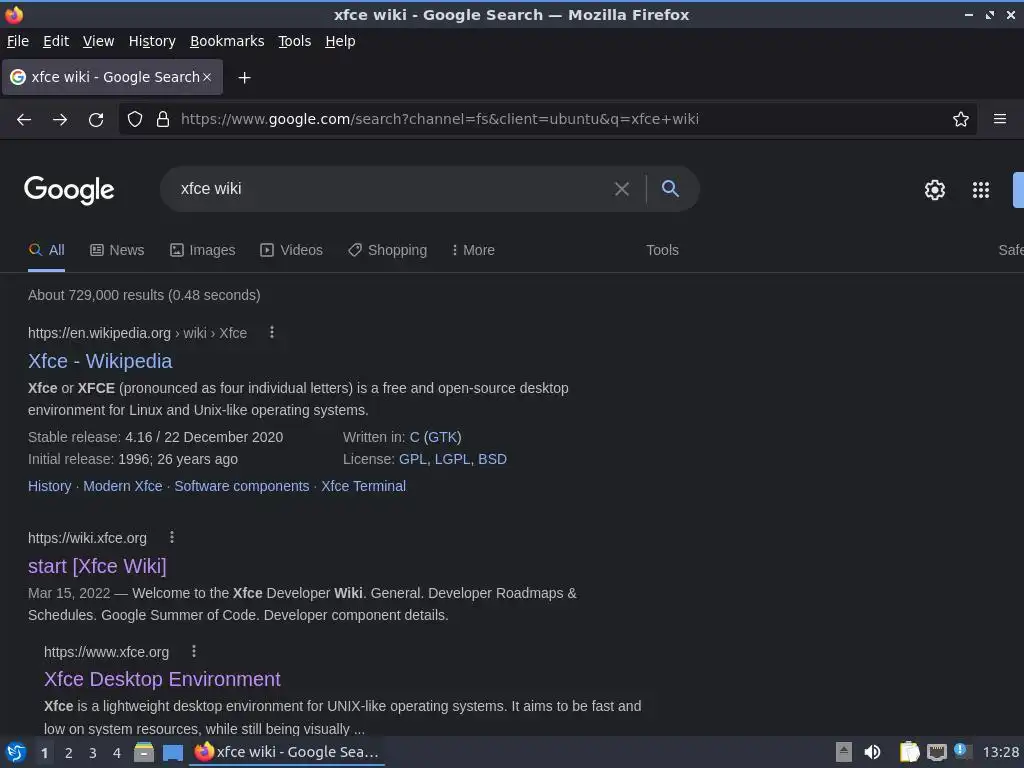Select the All results tab

point(46,250)
